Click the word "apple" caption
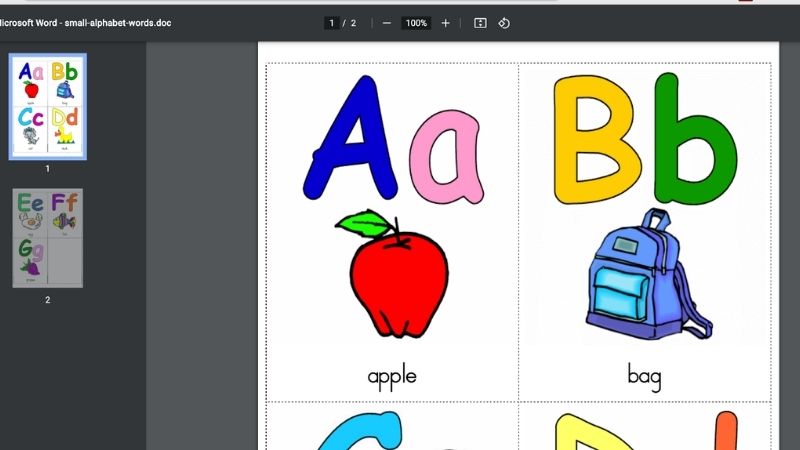 392,377
